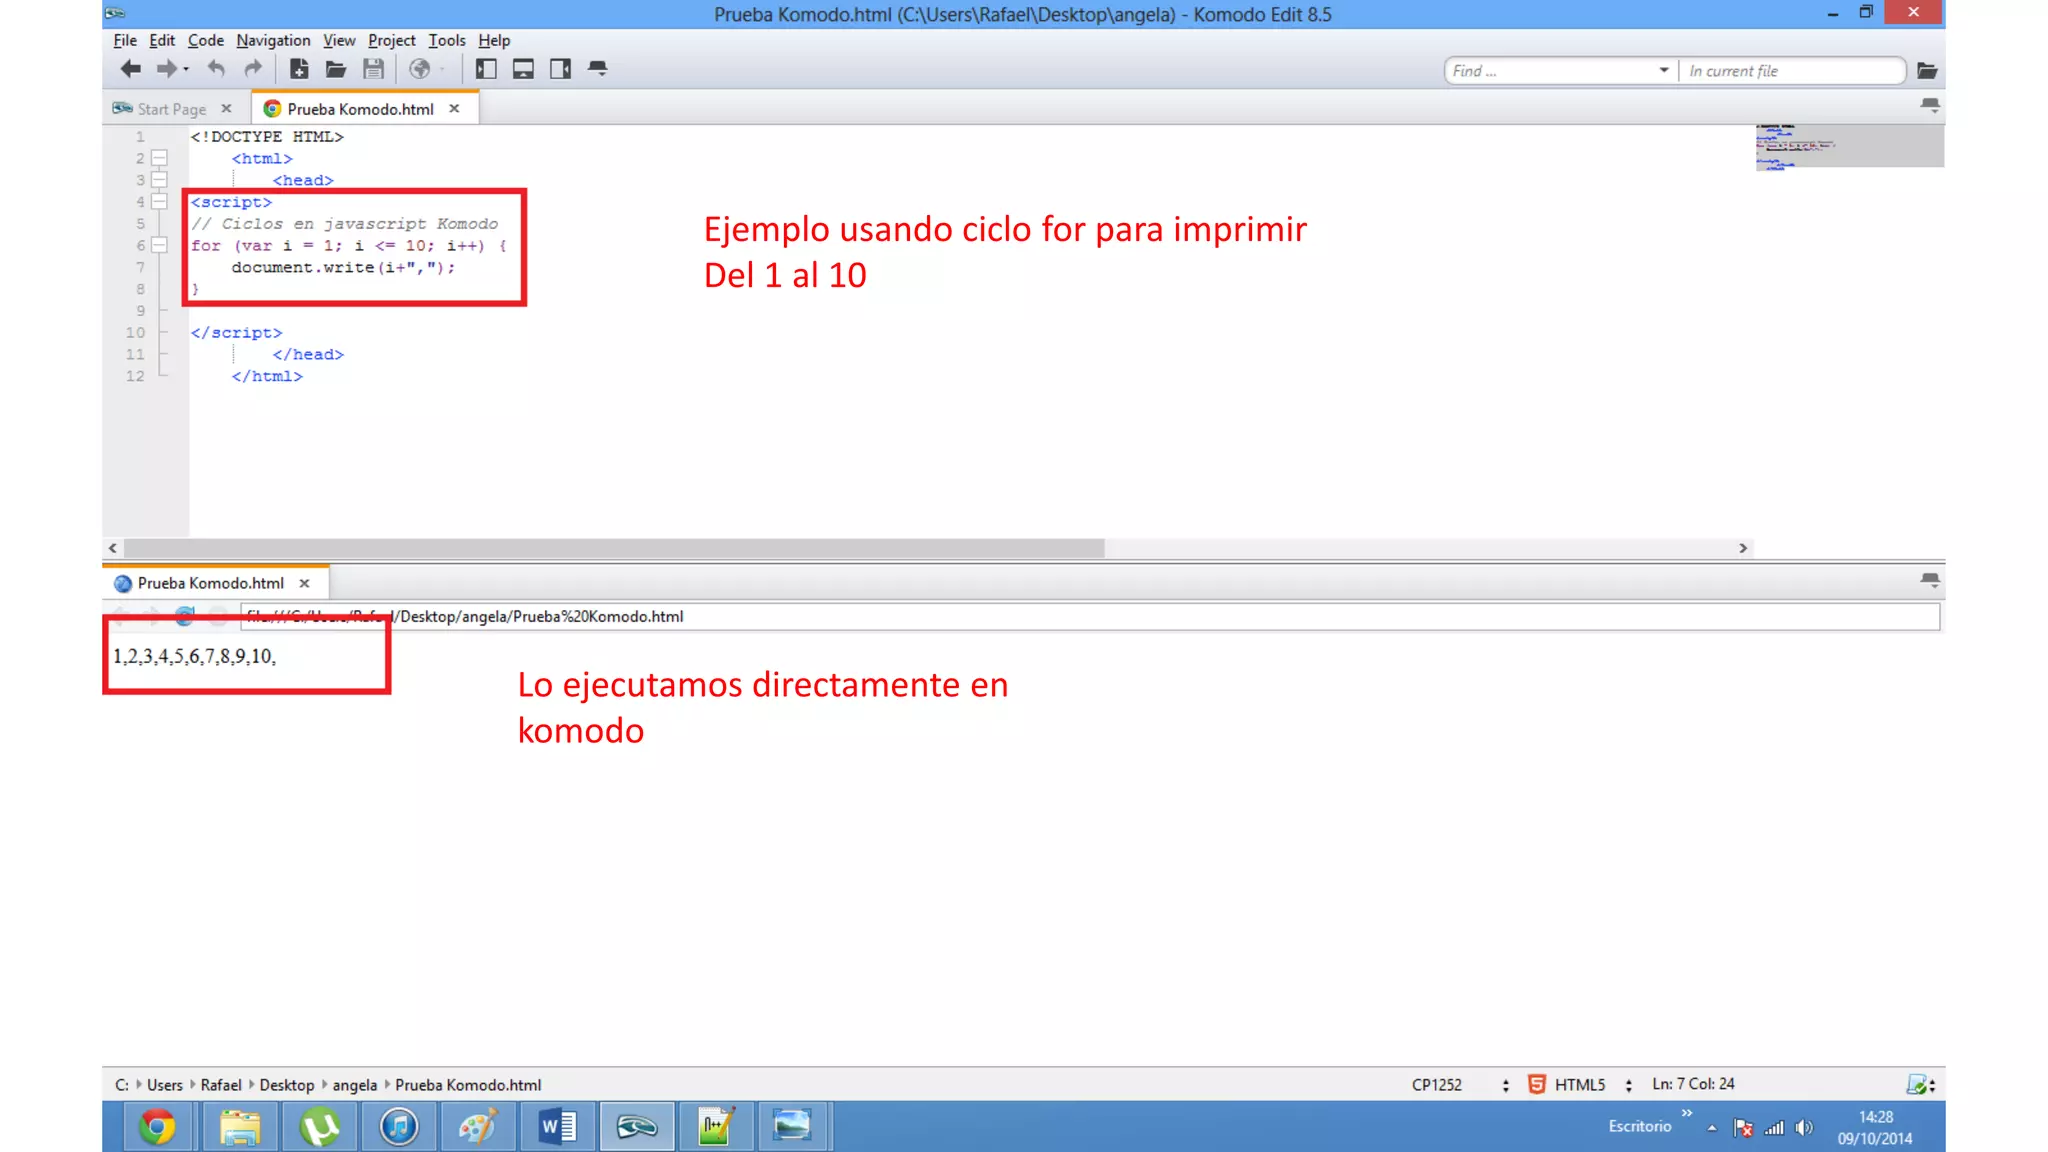Click the editor horizontal scrollbar thumb
The image size is (2048, 1152).
614,548
